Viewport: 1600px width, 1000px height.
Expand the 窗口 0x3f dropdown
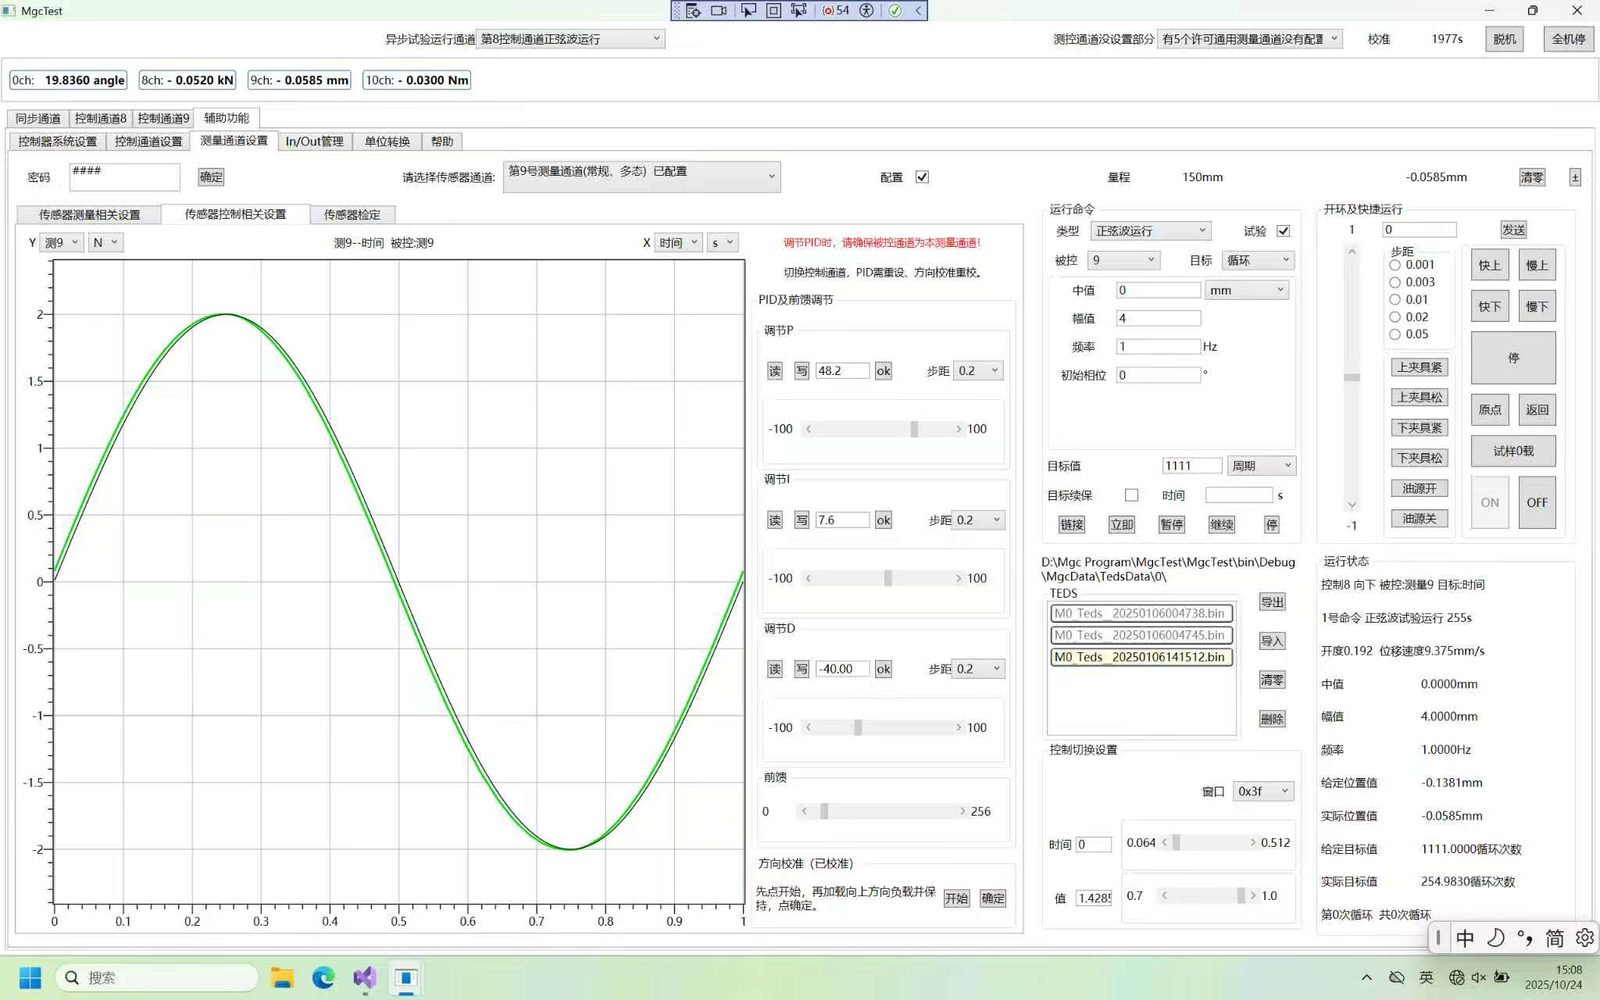[x=1263, y=791]
